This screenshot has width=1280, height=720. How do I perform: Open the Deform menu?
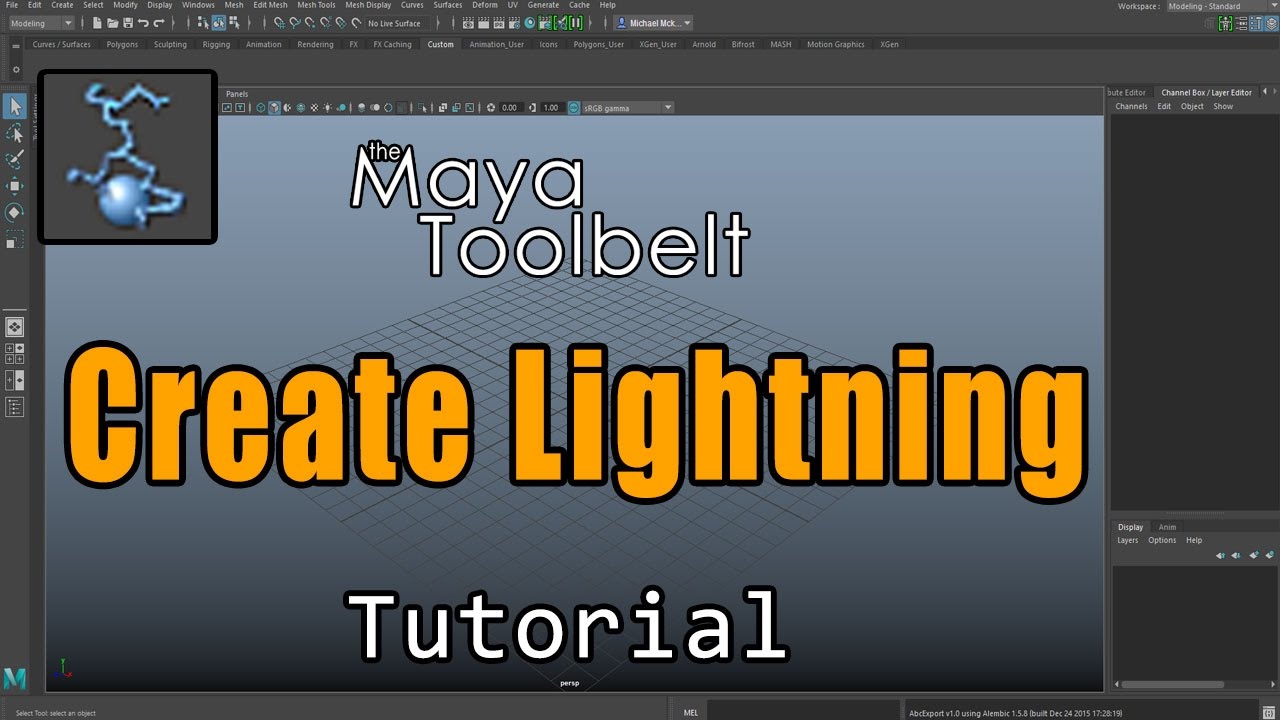[x=484, y=5]
